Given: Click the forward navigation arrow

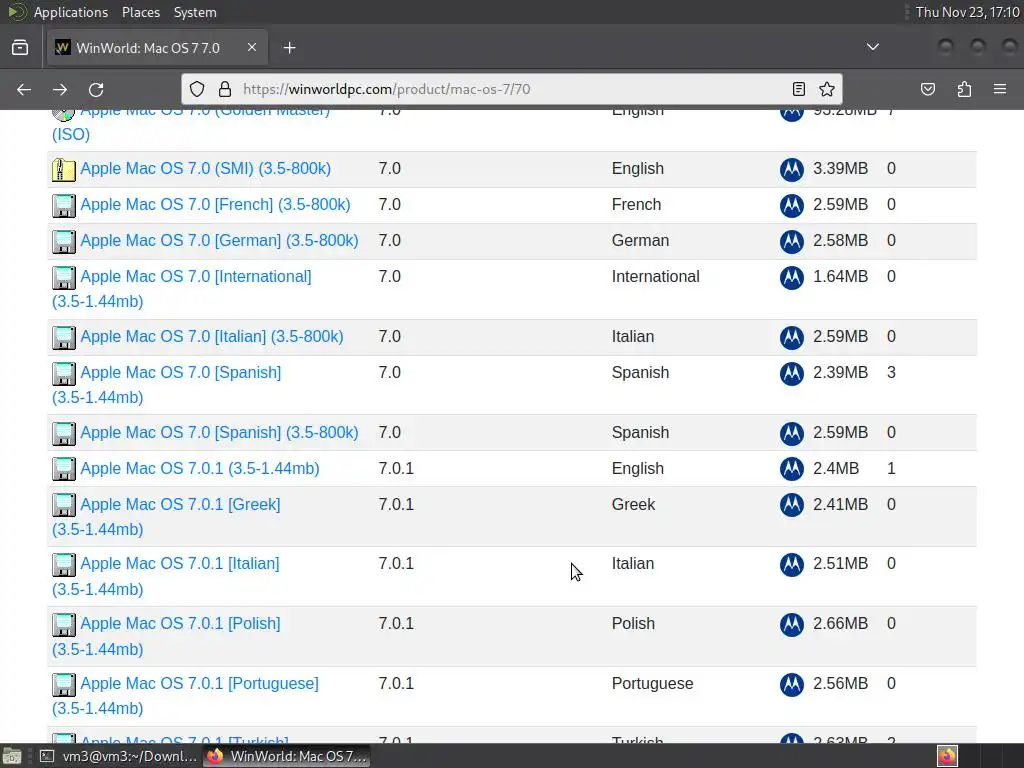Looking at the screenshot, I should (x=60, y=89).
